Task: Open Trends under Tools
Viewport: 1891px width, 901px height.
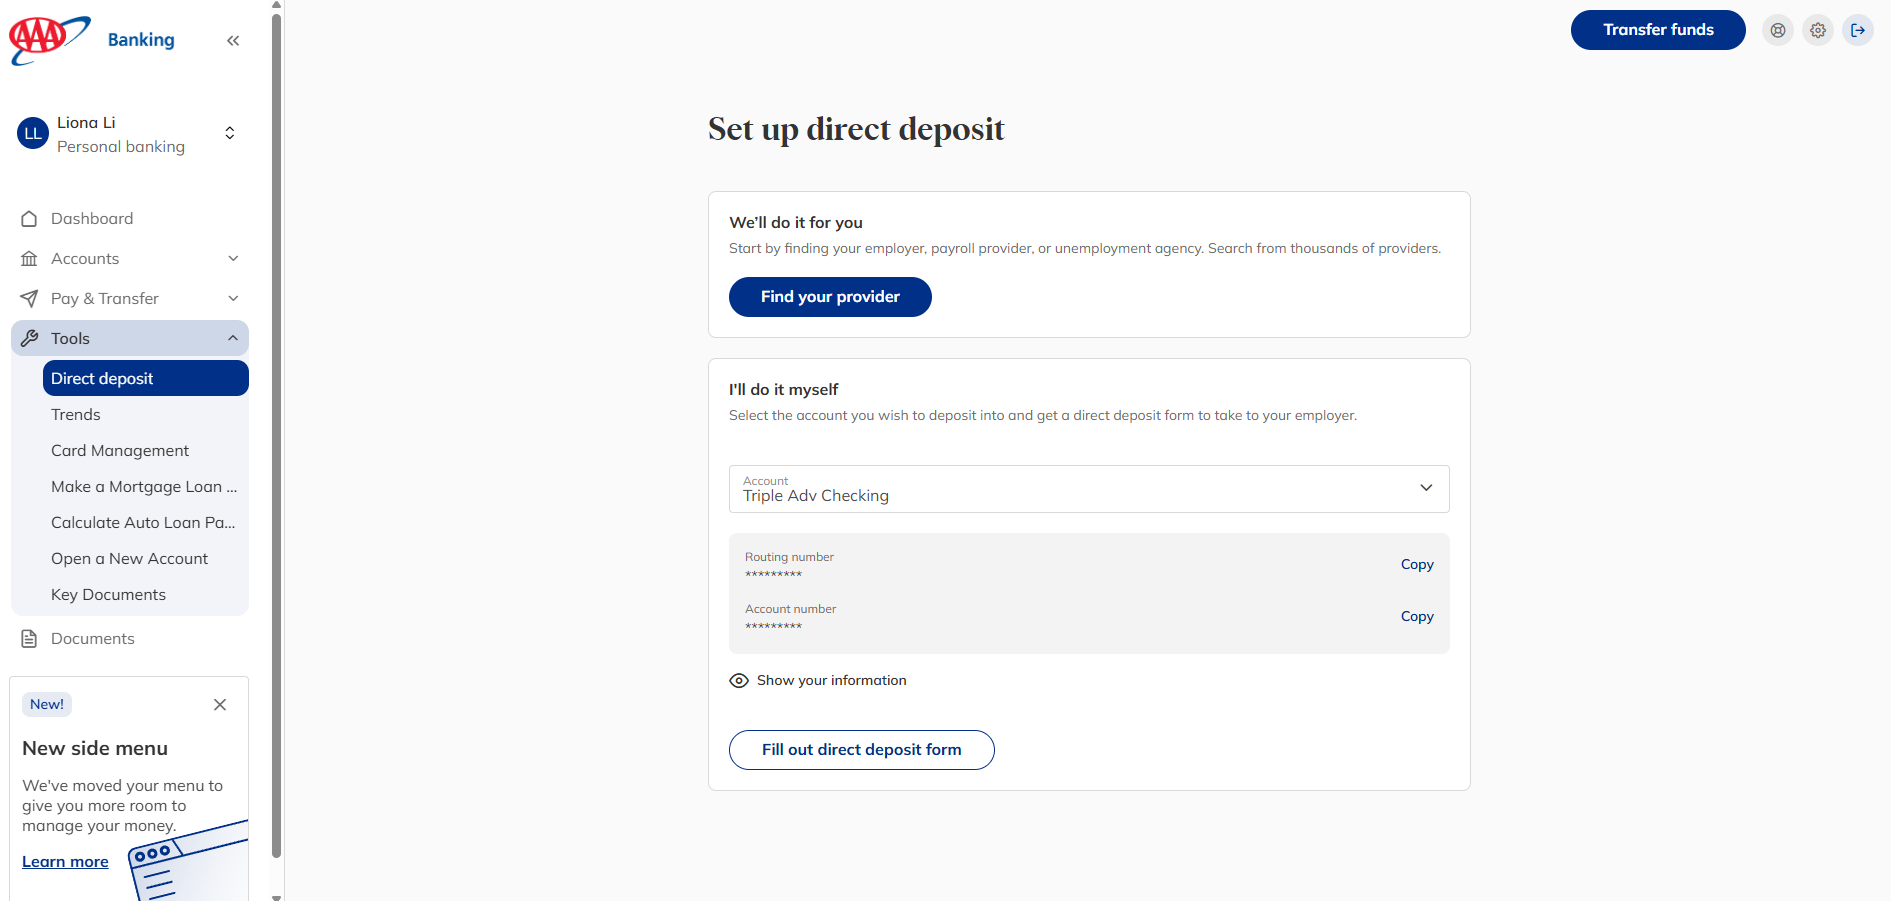Action: tap(76, 415)
